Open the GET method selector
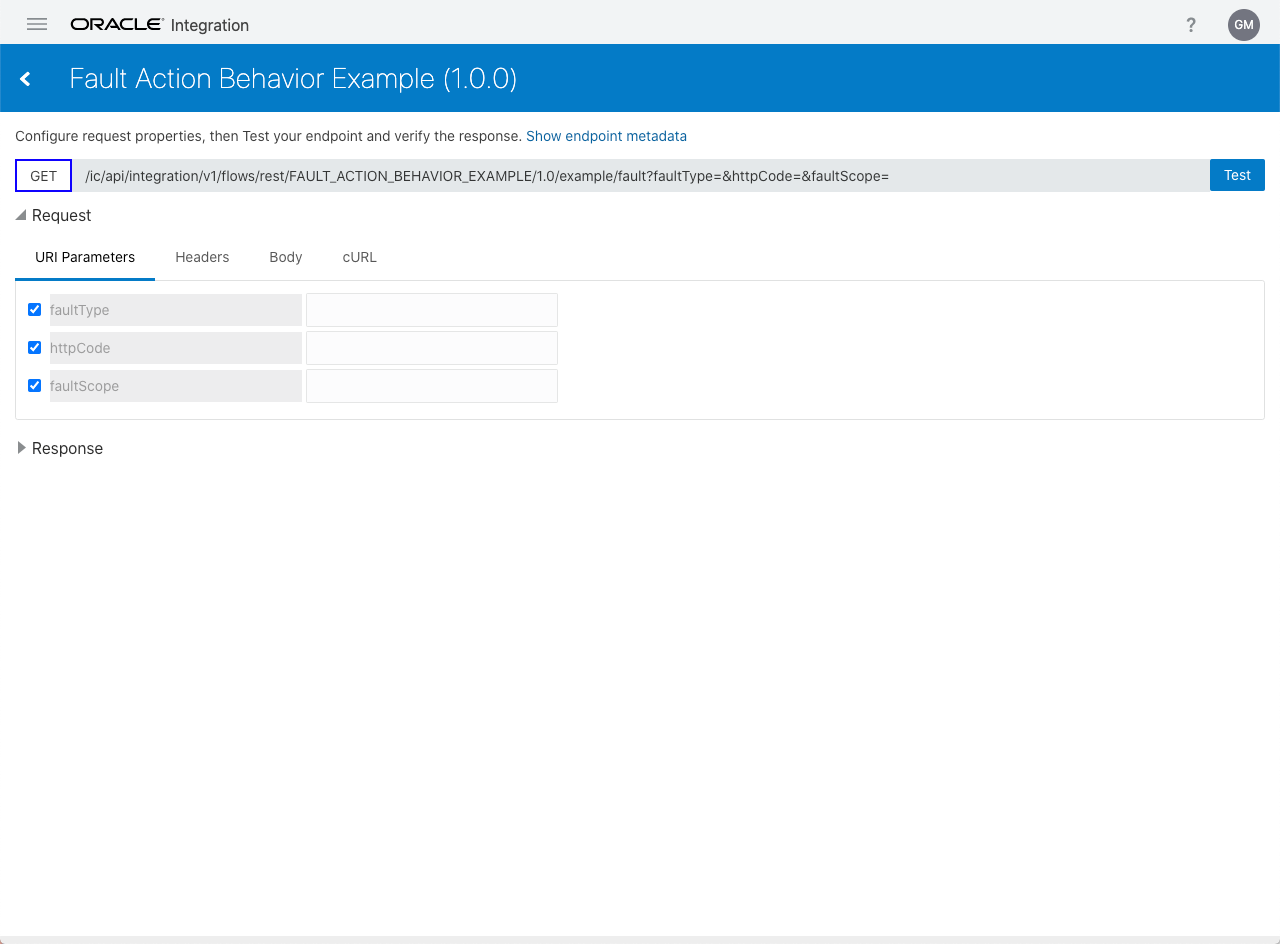The width and height of the screenshot is (1280, 944). coord(44,176)
